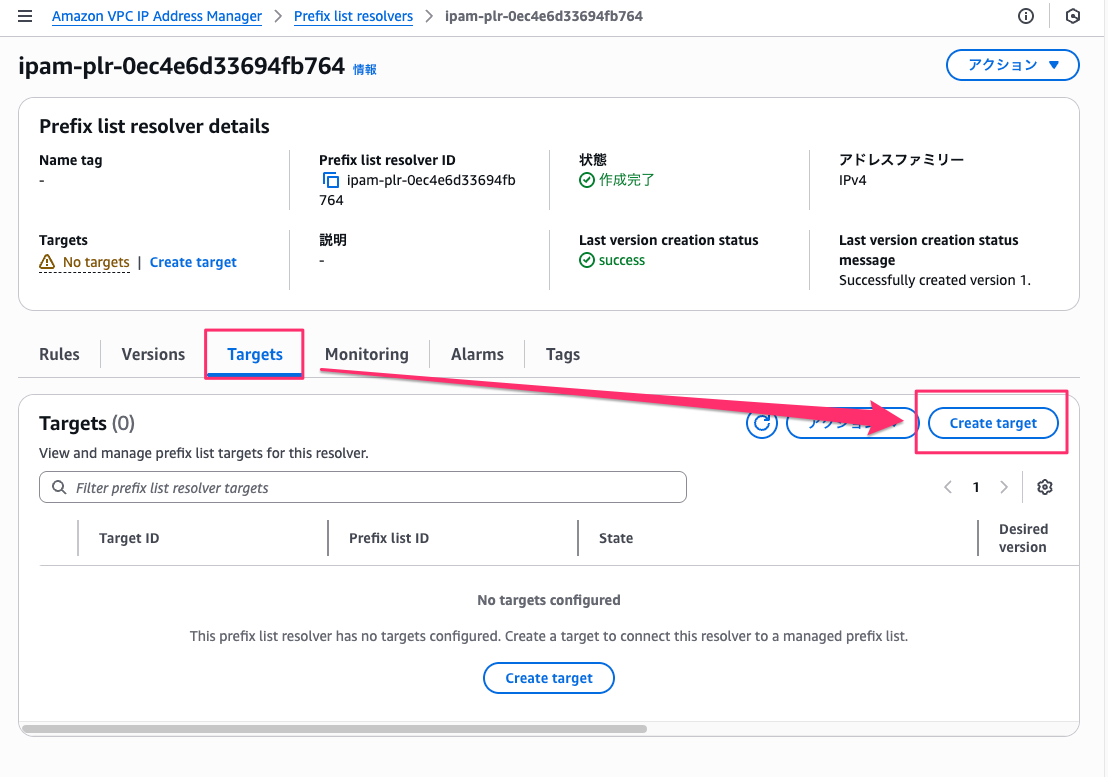Refresh the Targets table
The width and height of the screenshot is (1108, 777).
click(x=762, y=423)
